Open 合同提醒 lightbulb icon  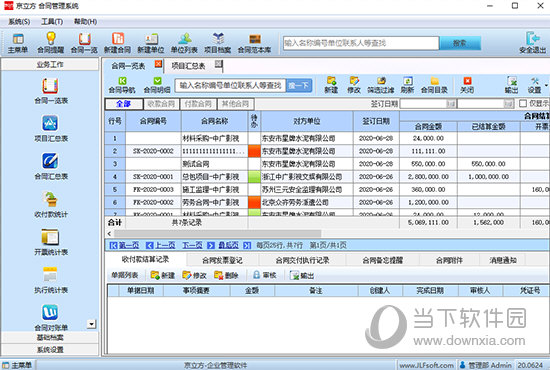[51, 43]
